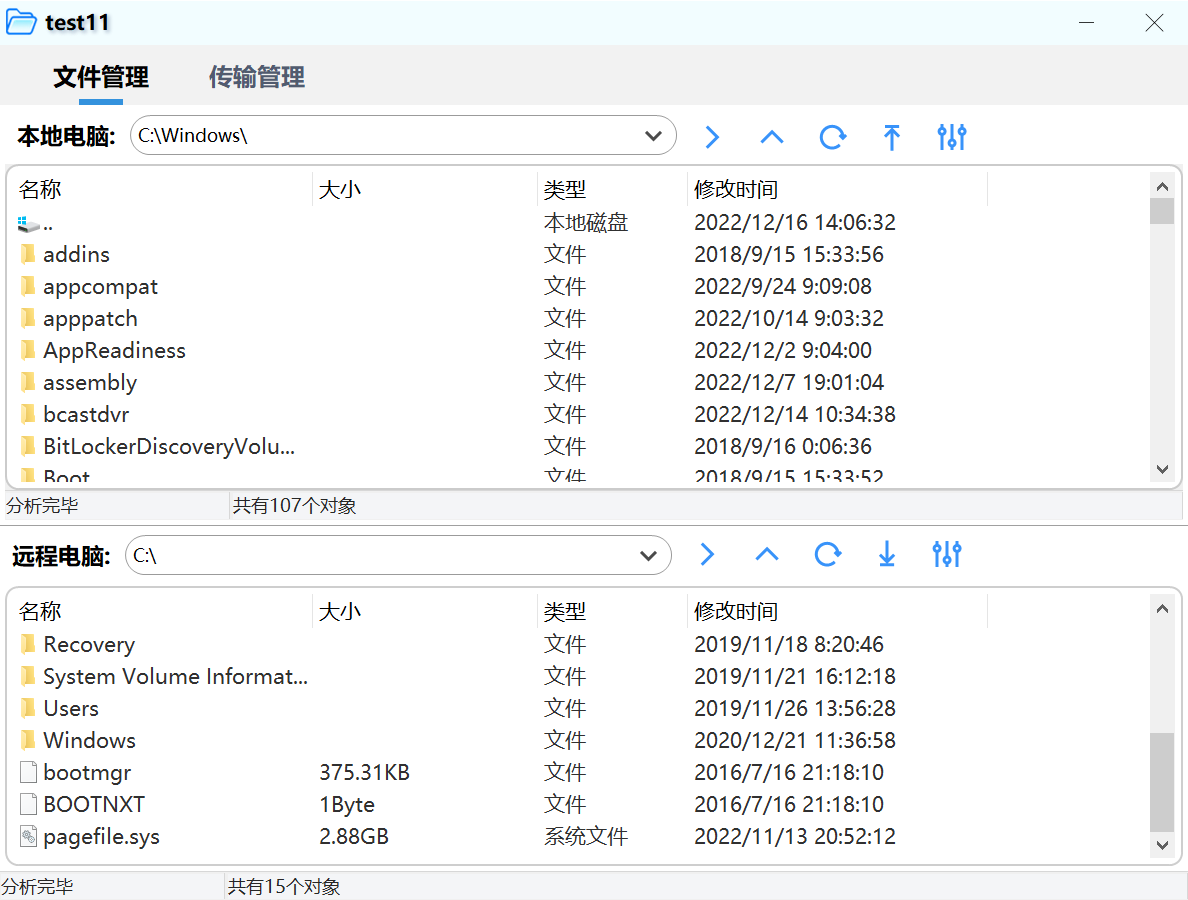Close the test11 window
1188x900 pixels.
1154,23
